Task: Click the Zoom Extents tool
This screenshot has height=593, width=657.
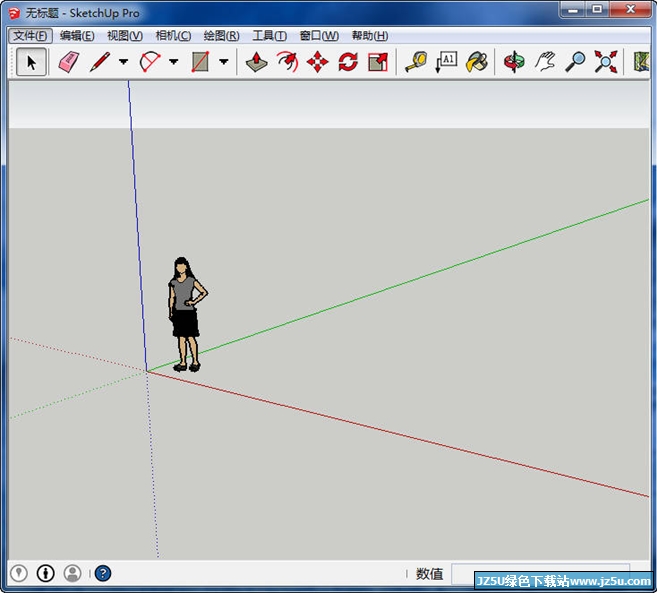Action: (x=605, y=62)
